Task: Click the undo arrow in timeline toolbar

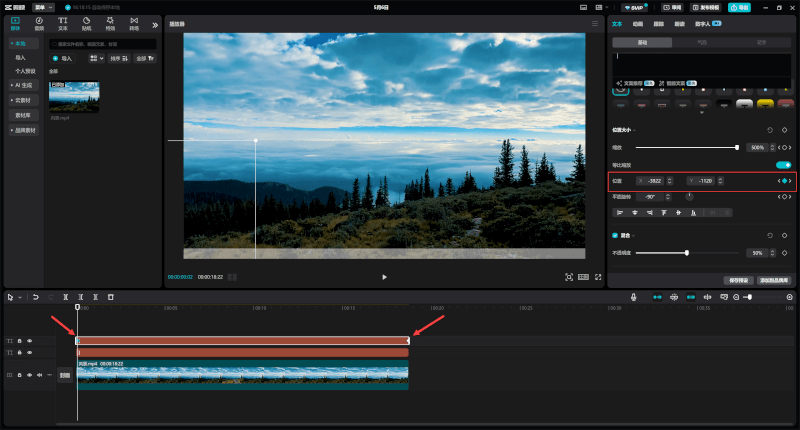Action: tap(36, 297)
